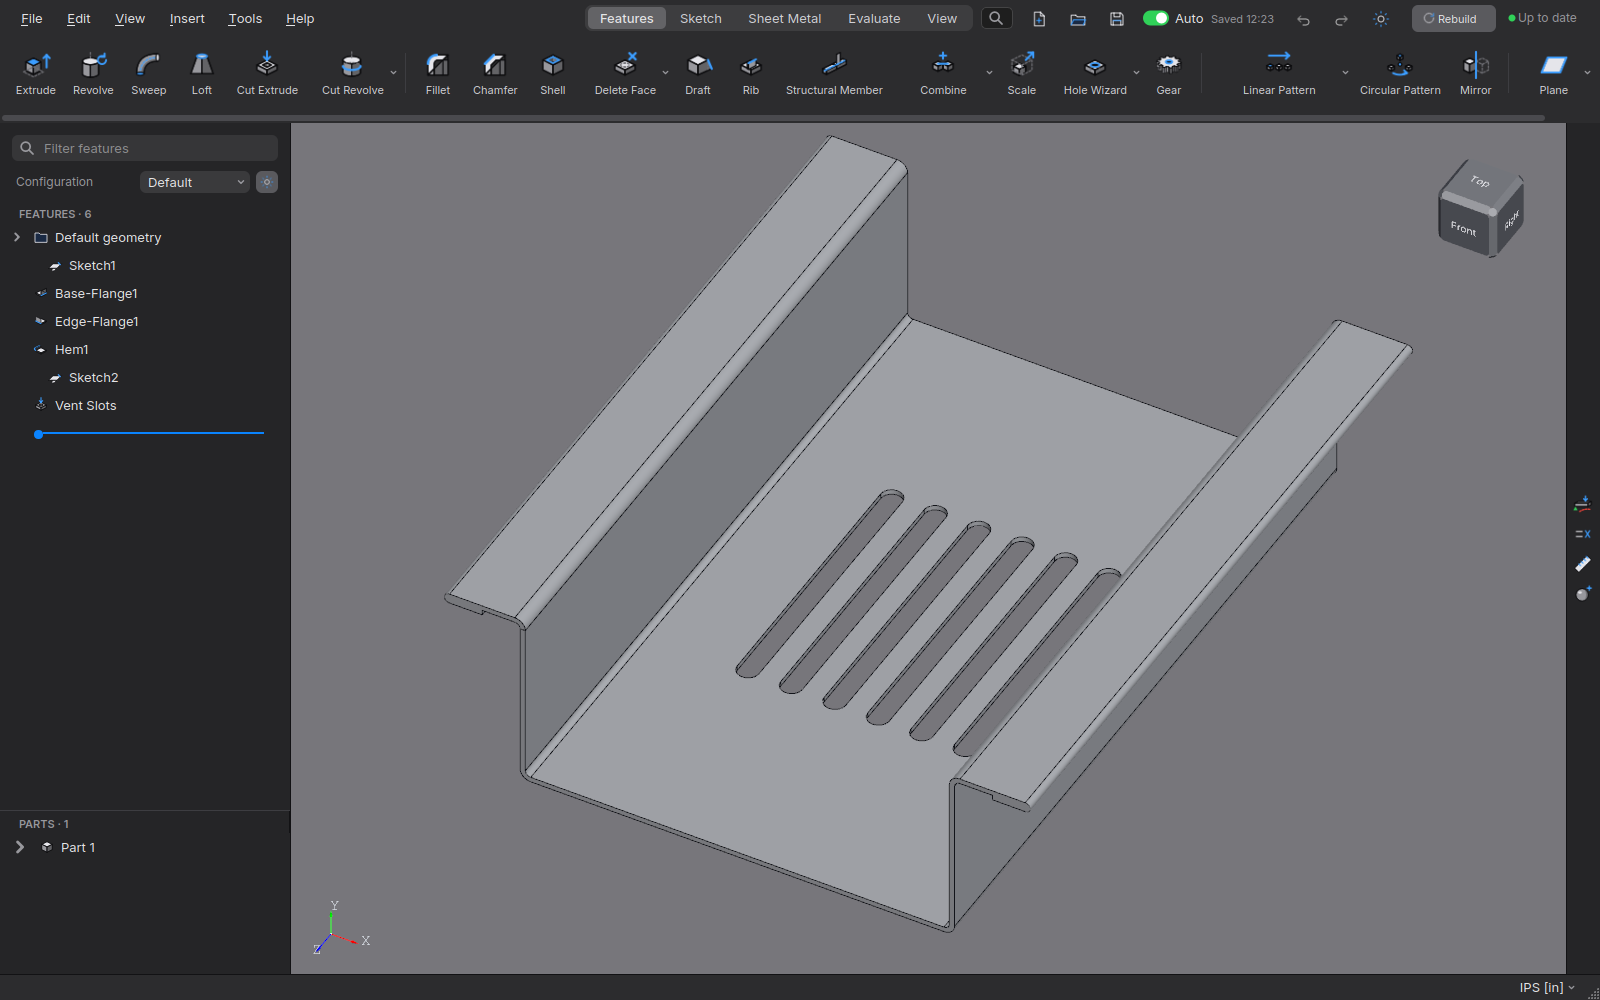Toggle the Auto rebuild switch
Screen dimensions: 1600x1000
coord(1156,18)
